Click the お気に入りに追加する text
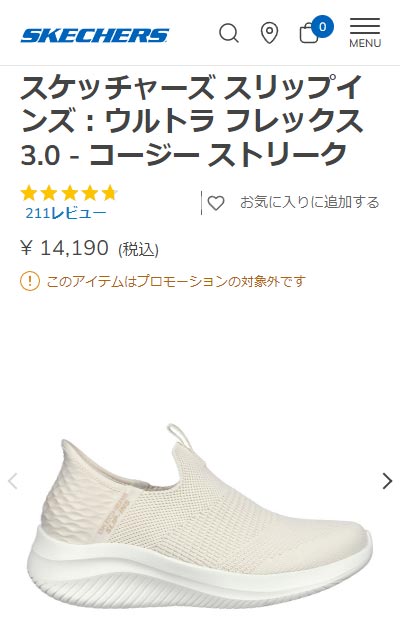This screenshot has height=642, width=400. pos(310,202)
